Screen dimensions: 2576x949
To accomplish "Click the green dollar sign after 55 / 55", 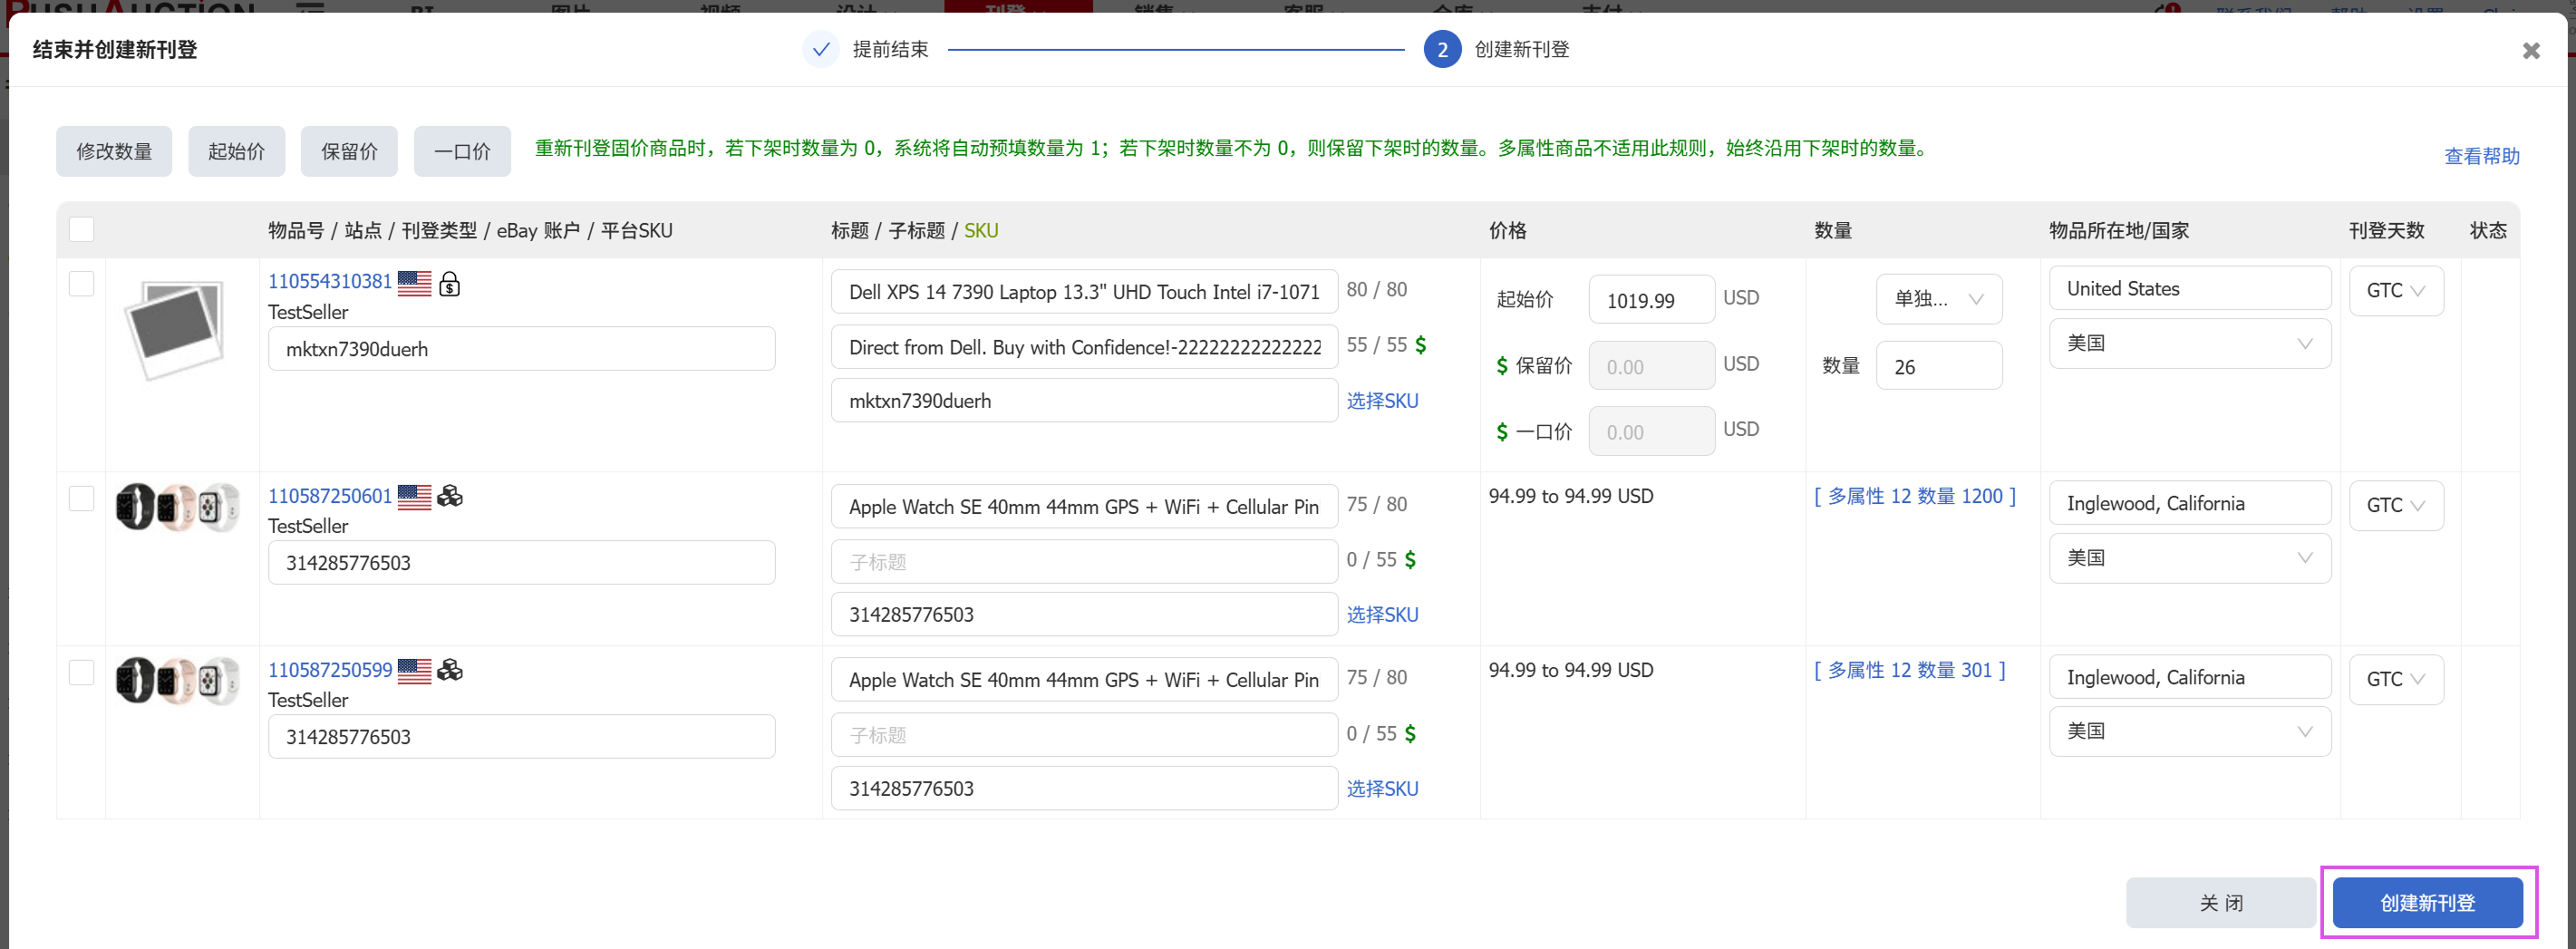I will coord(1420,345).
